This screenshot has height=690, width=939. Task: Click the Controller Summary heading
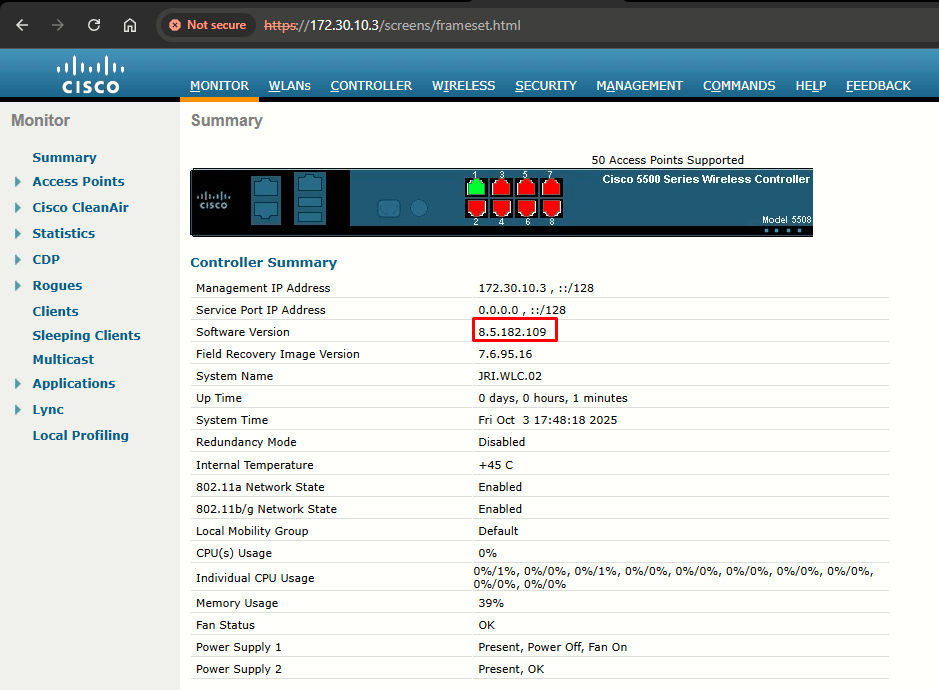click(x=263, y=262)
